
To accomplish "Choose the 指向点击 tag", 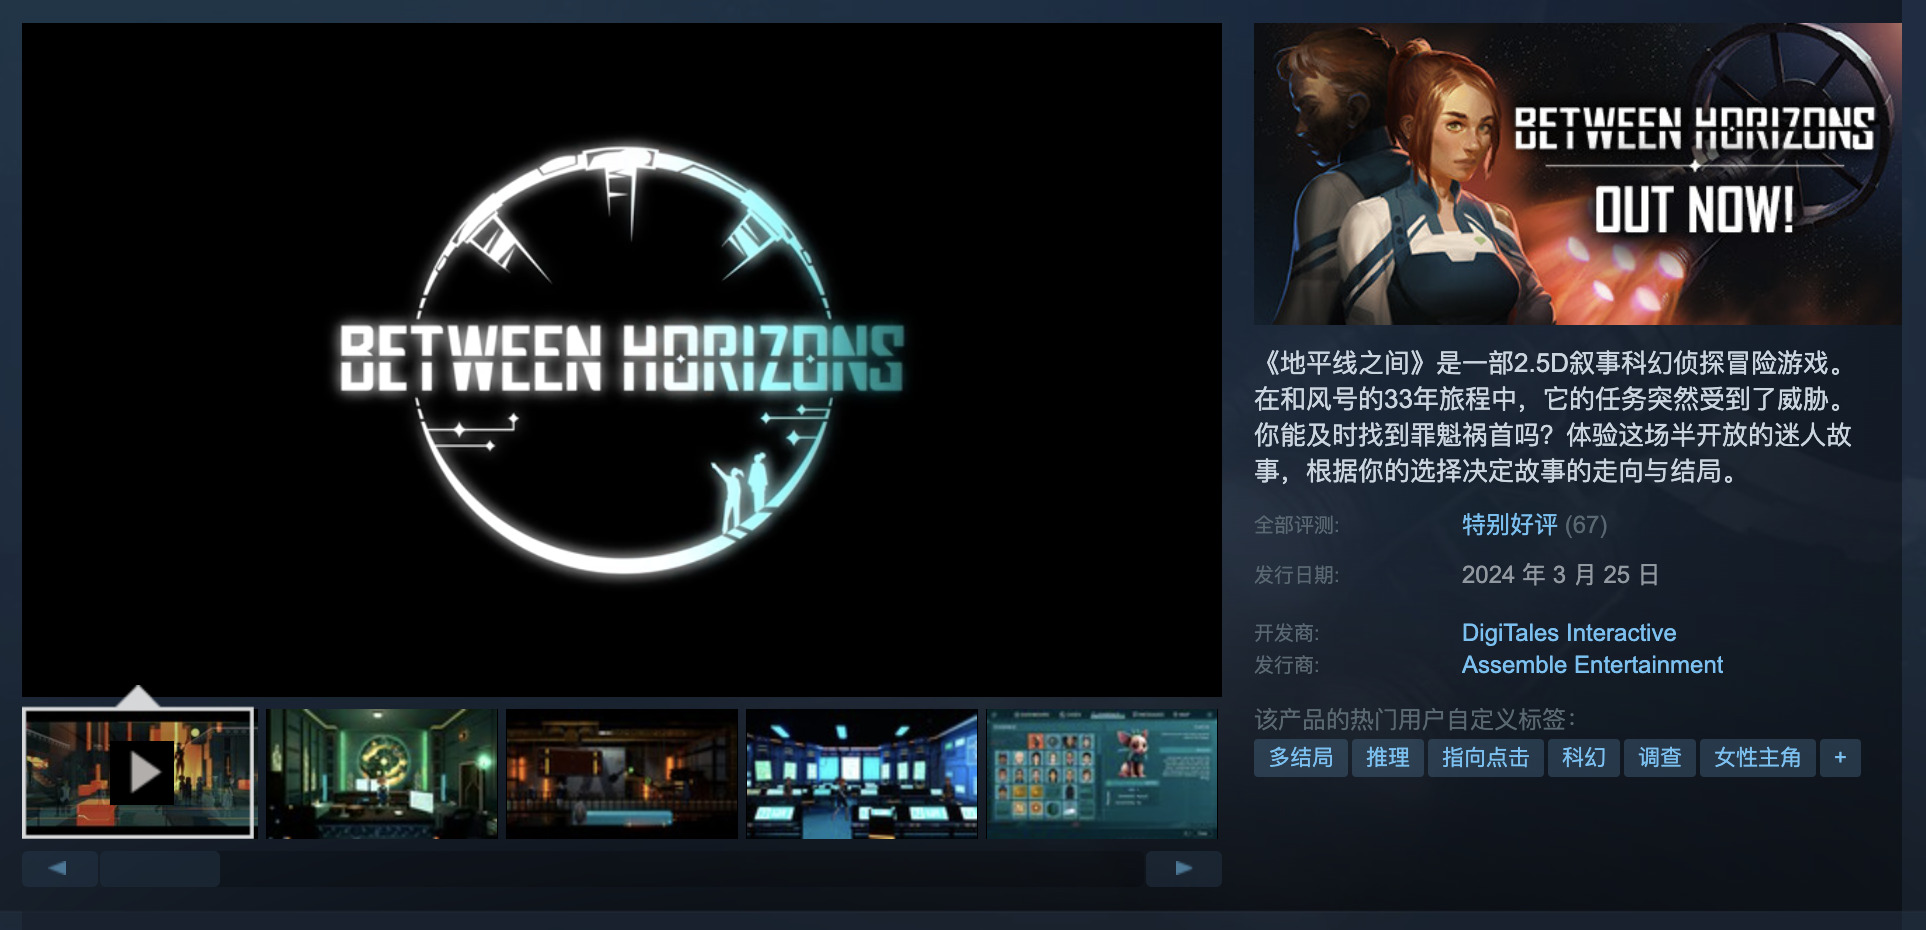I will coord(1485,758).
